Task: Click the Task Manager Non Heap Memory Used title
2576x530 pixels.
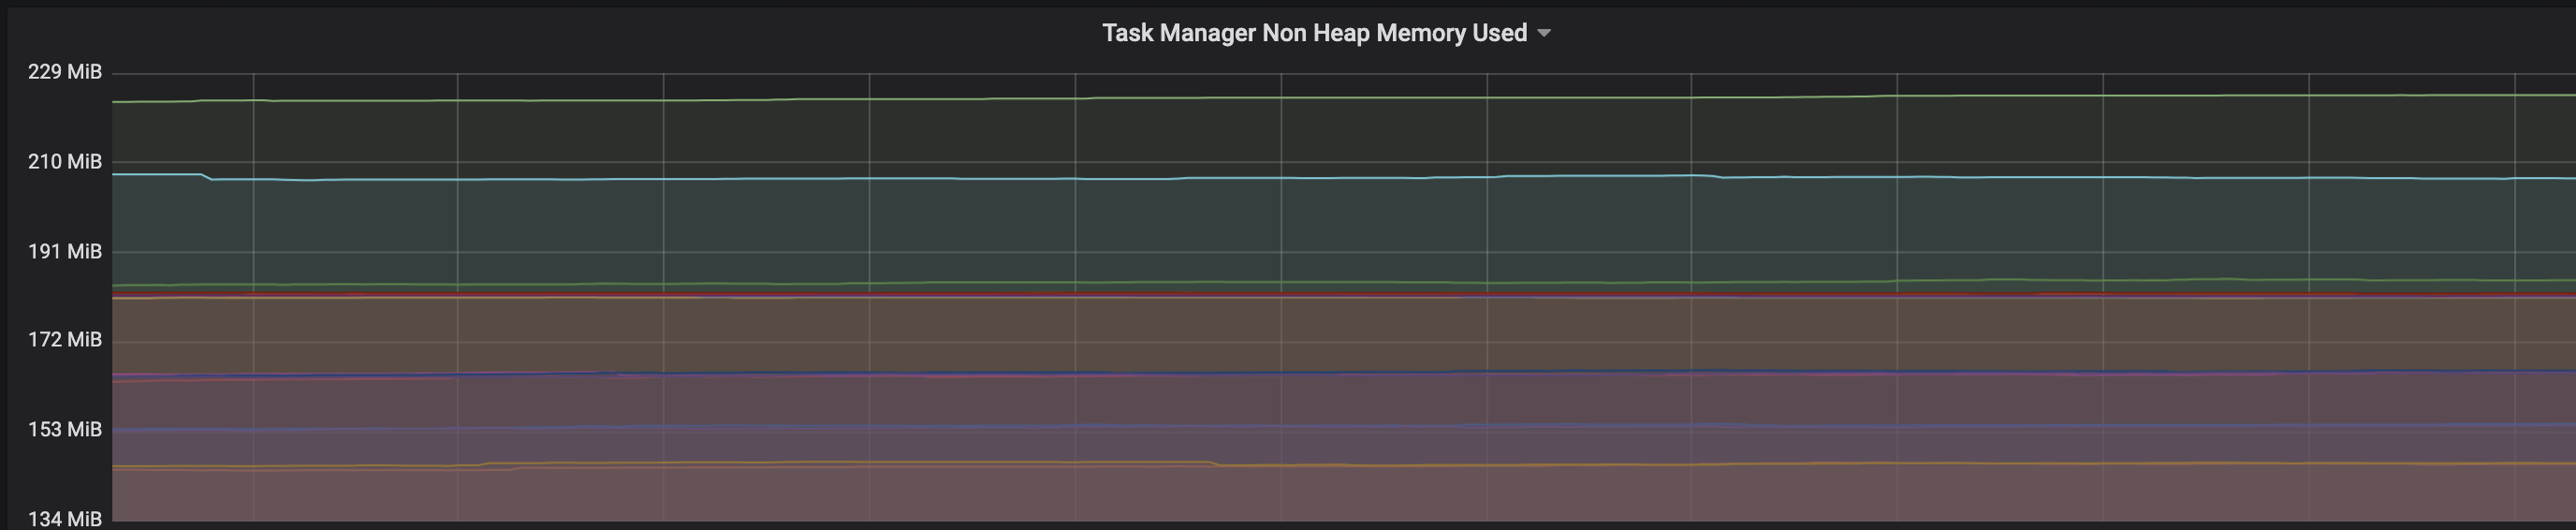Action: [x=1314, y=33]
